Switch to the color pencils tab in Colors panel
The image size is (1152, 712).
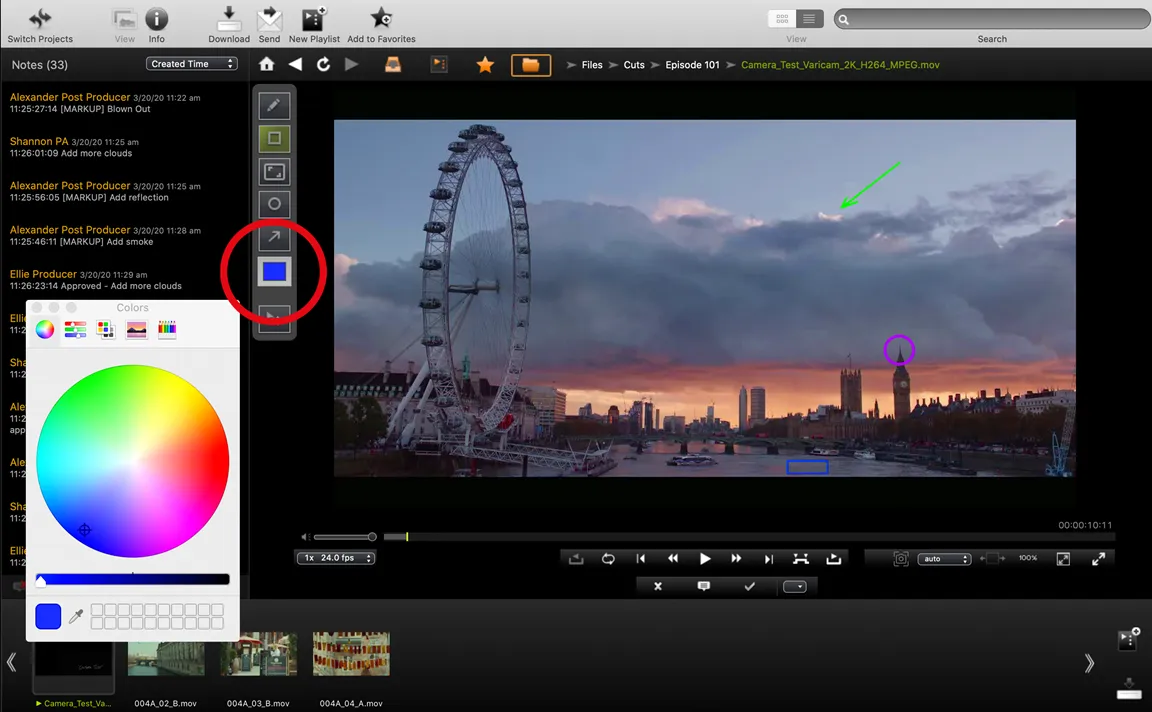coord(166,329)
